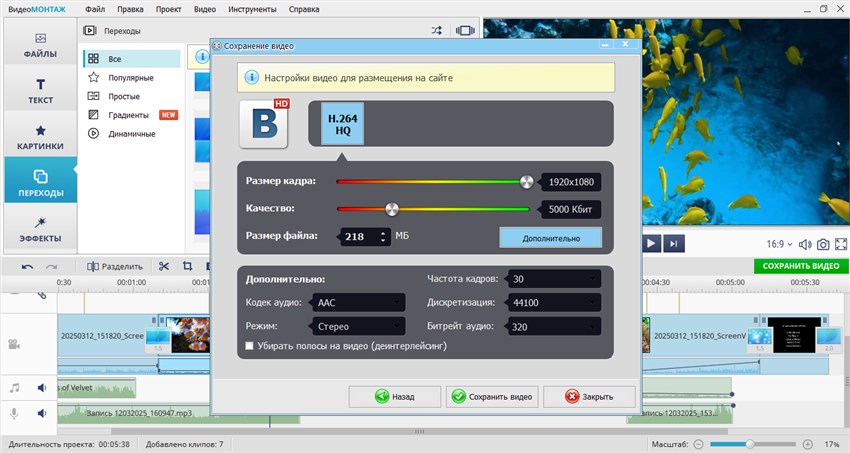The image size is (850, 453).
Task: Mute the voice recording track speaker
Action: (43, 413)
